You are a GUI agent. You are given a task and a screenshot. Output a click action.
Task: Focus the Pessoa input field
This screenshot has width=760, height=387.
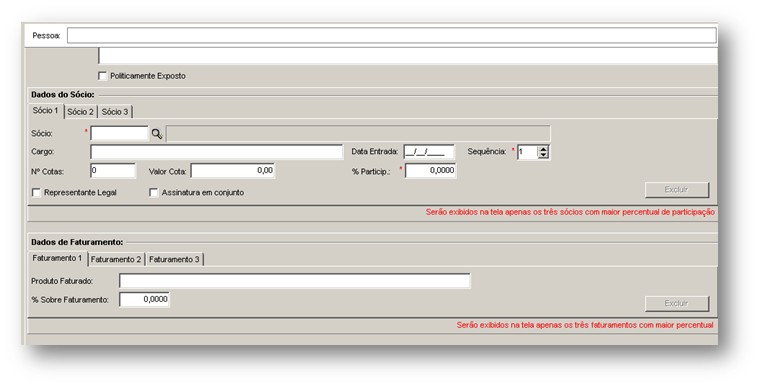point(392,35)
